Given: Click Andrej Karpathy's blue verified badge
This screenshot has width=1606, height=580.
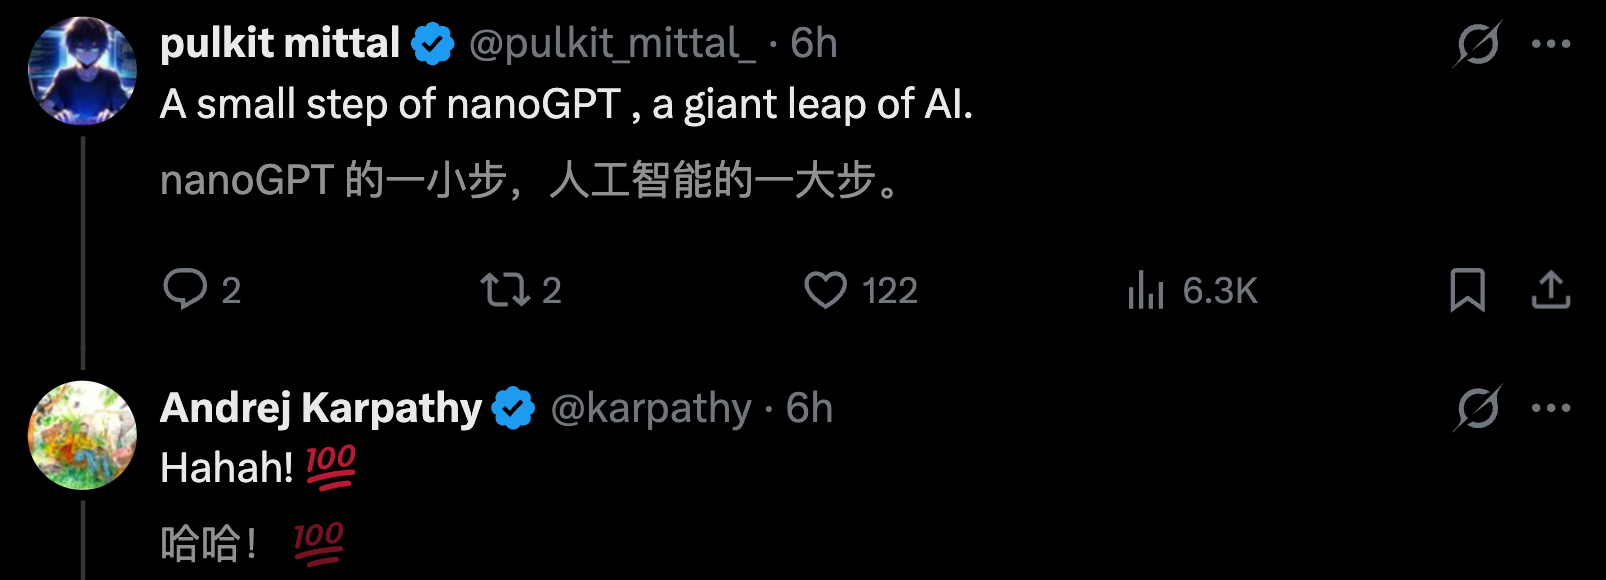Looking at the screenshot, I should [x=514, y=408].
